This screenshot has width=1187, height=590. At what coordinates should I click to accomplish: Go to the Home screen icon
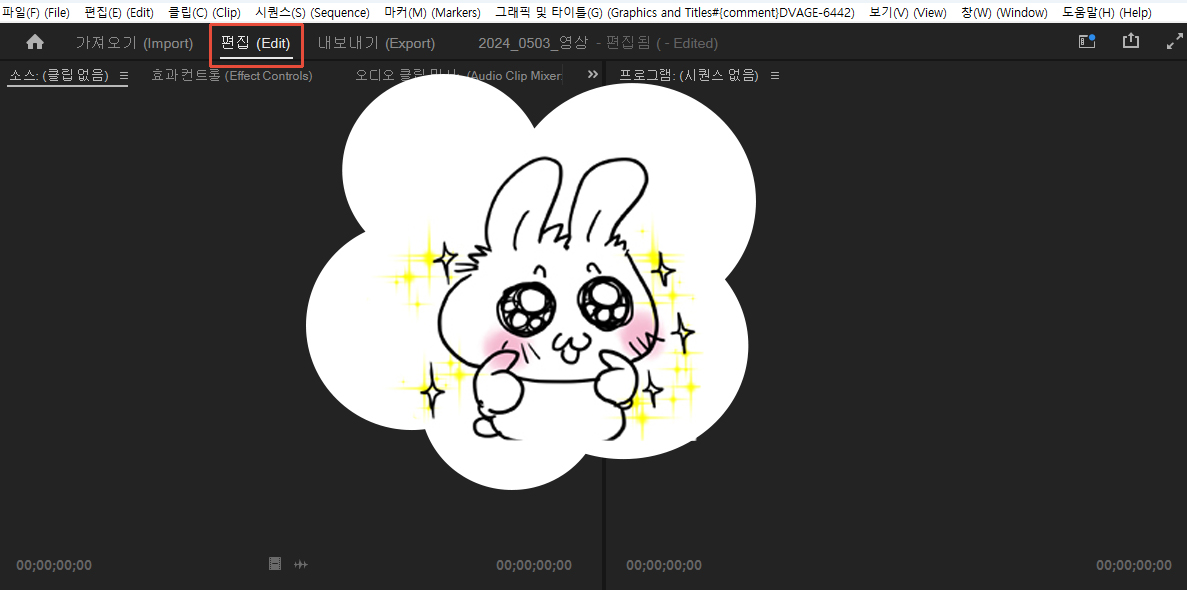coord(35,42)
